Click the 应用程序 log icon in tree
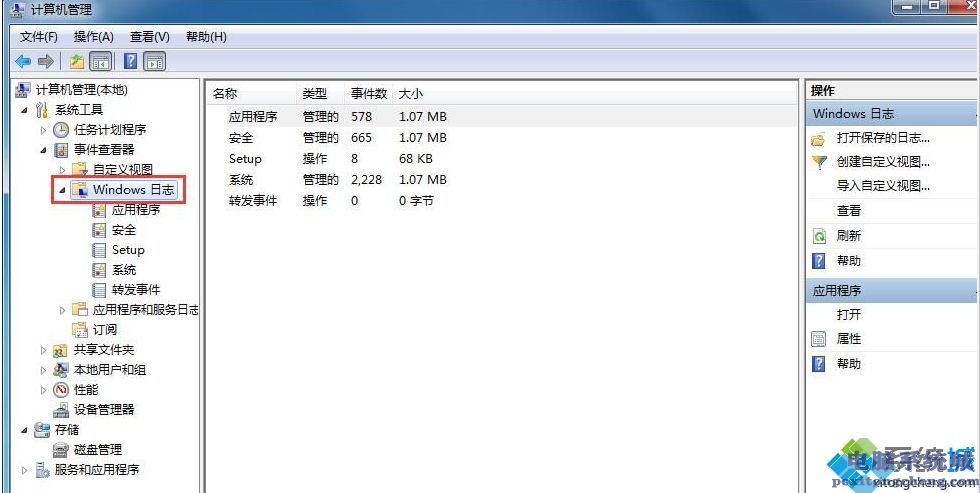 (x=99, y=210)
